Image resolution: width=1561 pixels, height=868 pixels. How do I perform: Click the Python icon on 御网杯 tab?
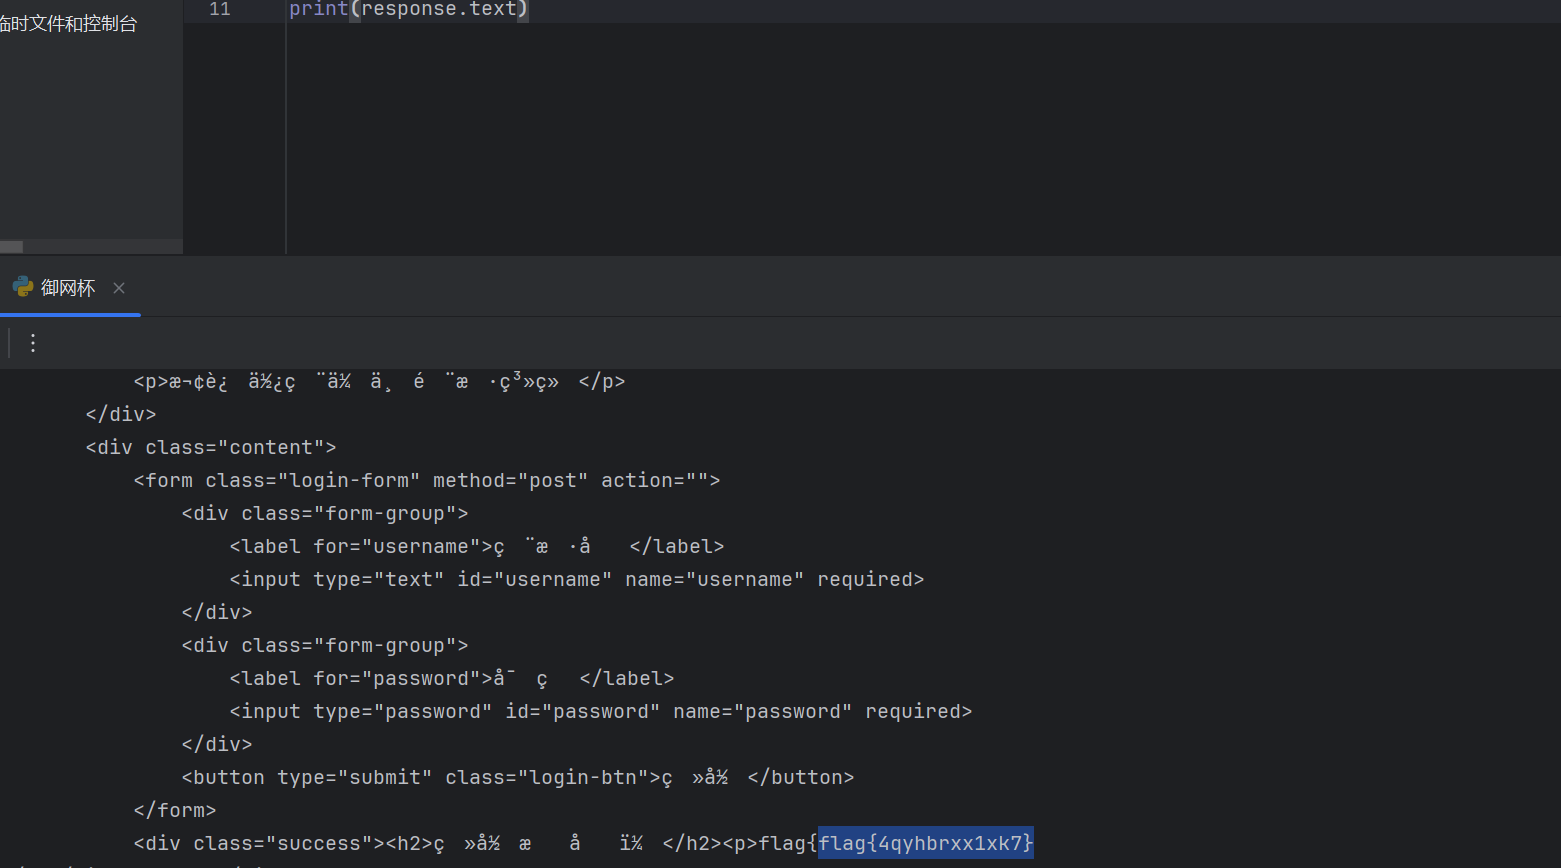[x=23, y=287]
